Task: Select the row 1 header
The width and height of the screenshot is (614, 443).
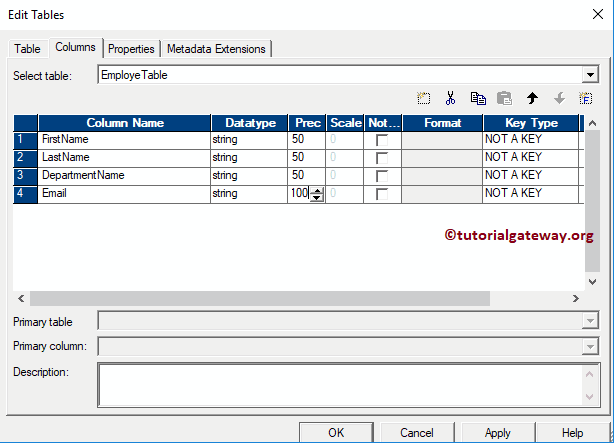Action: click(x=25, y=140)
